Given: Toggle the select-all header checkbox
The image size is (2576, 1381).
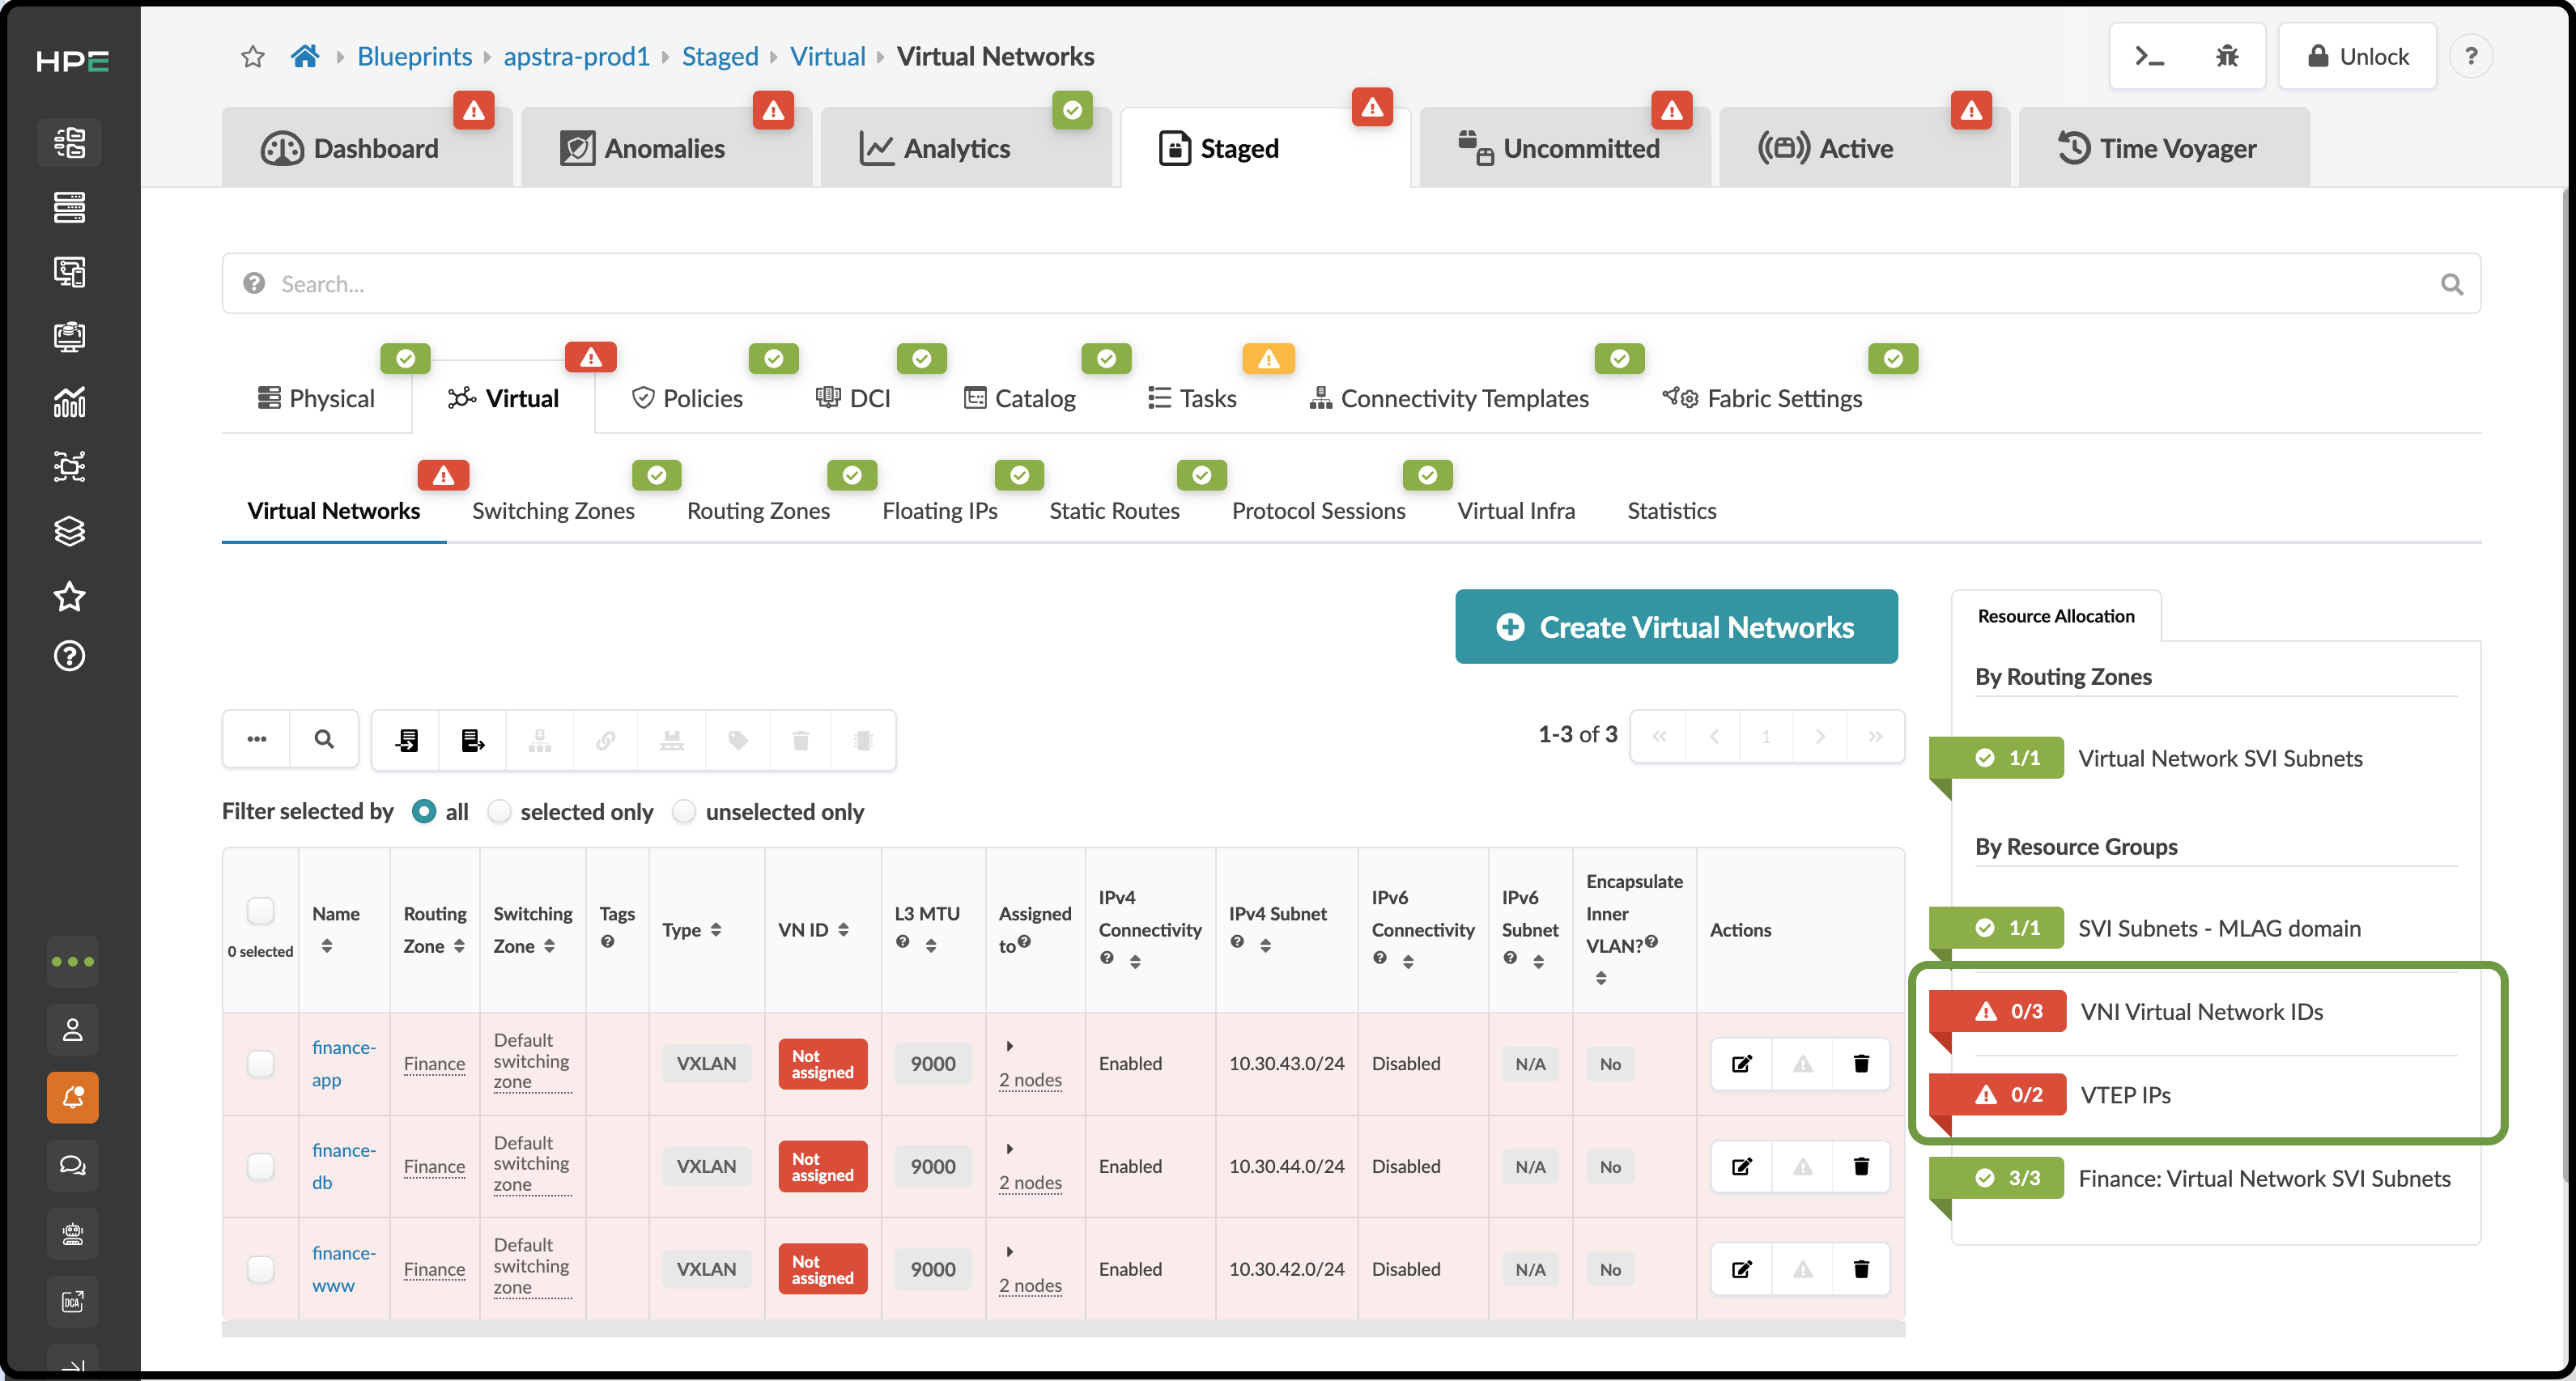Looking at the screenshot, I should tap(260, 910).
